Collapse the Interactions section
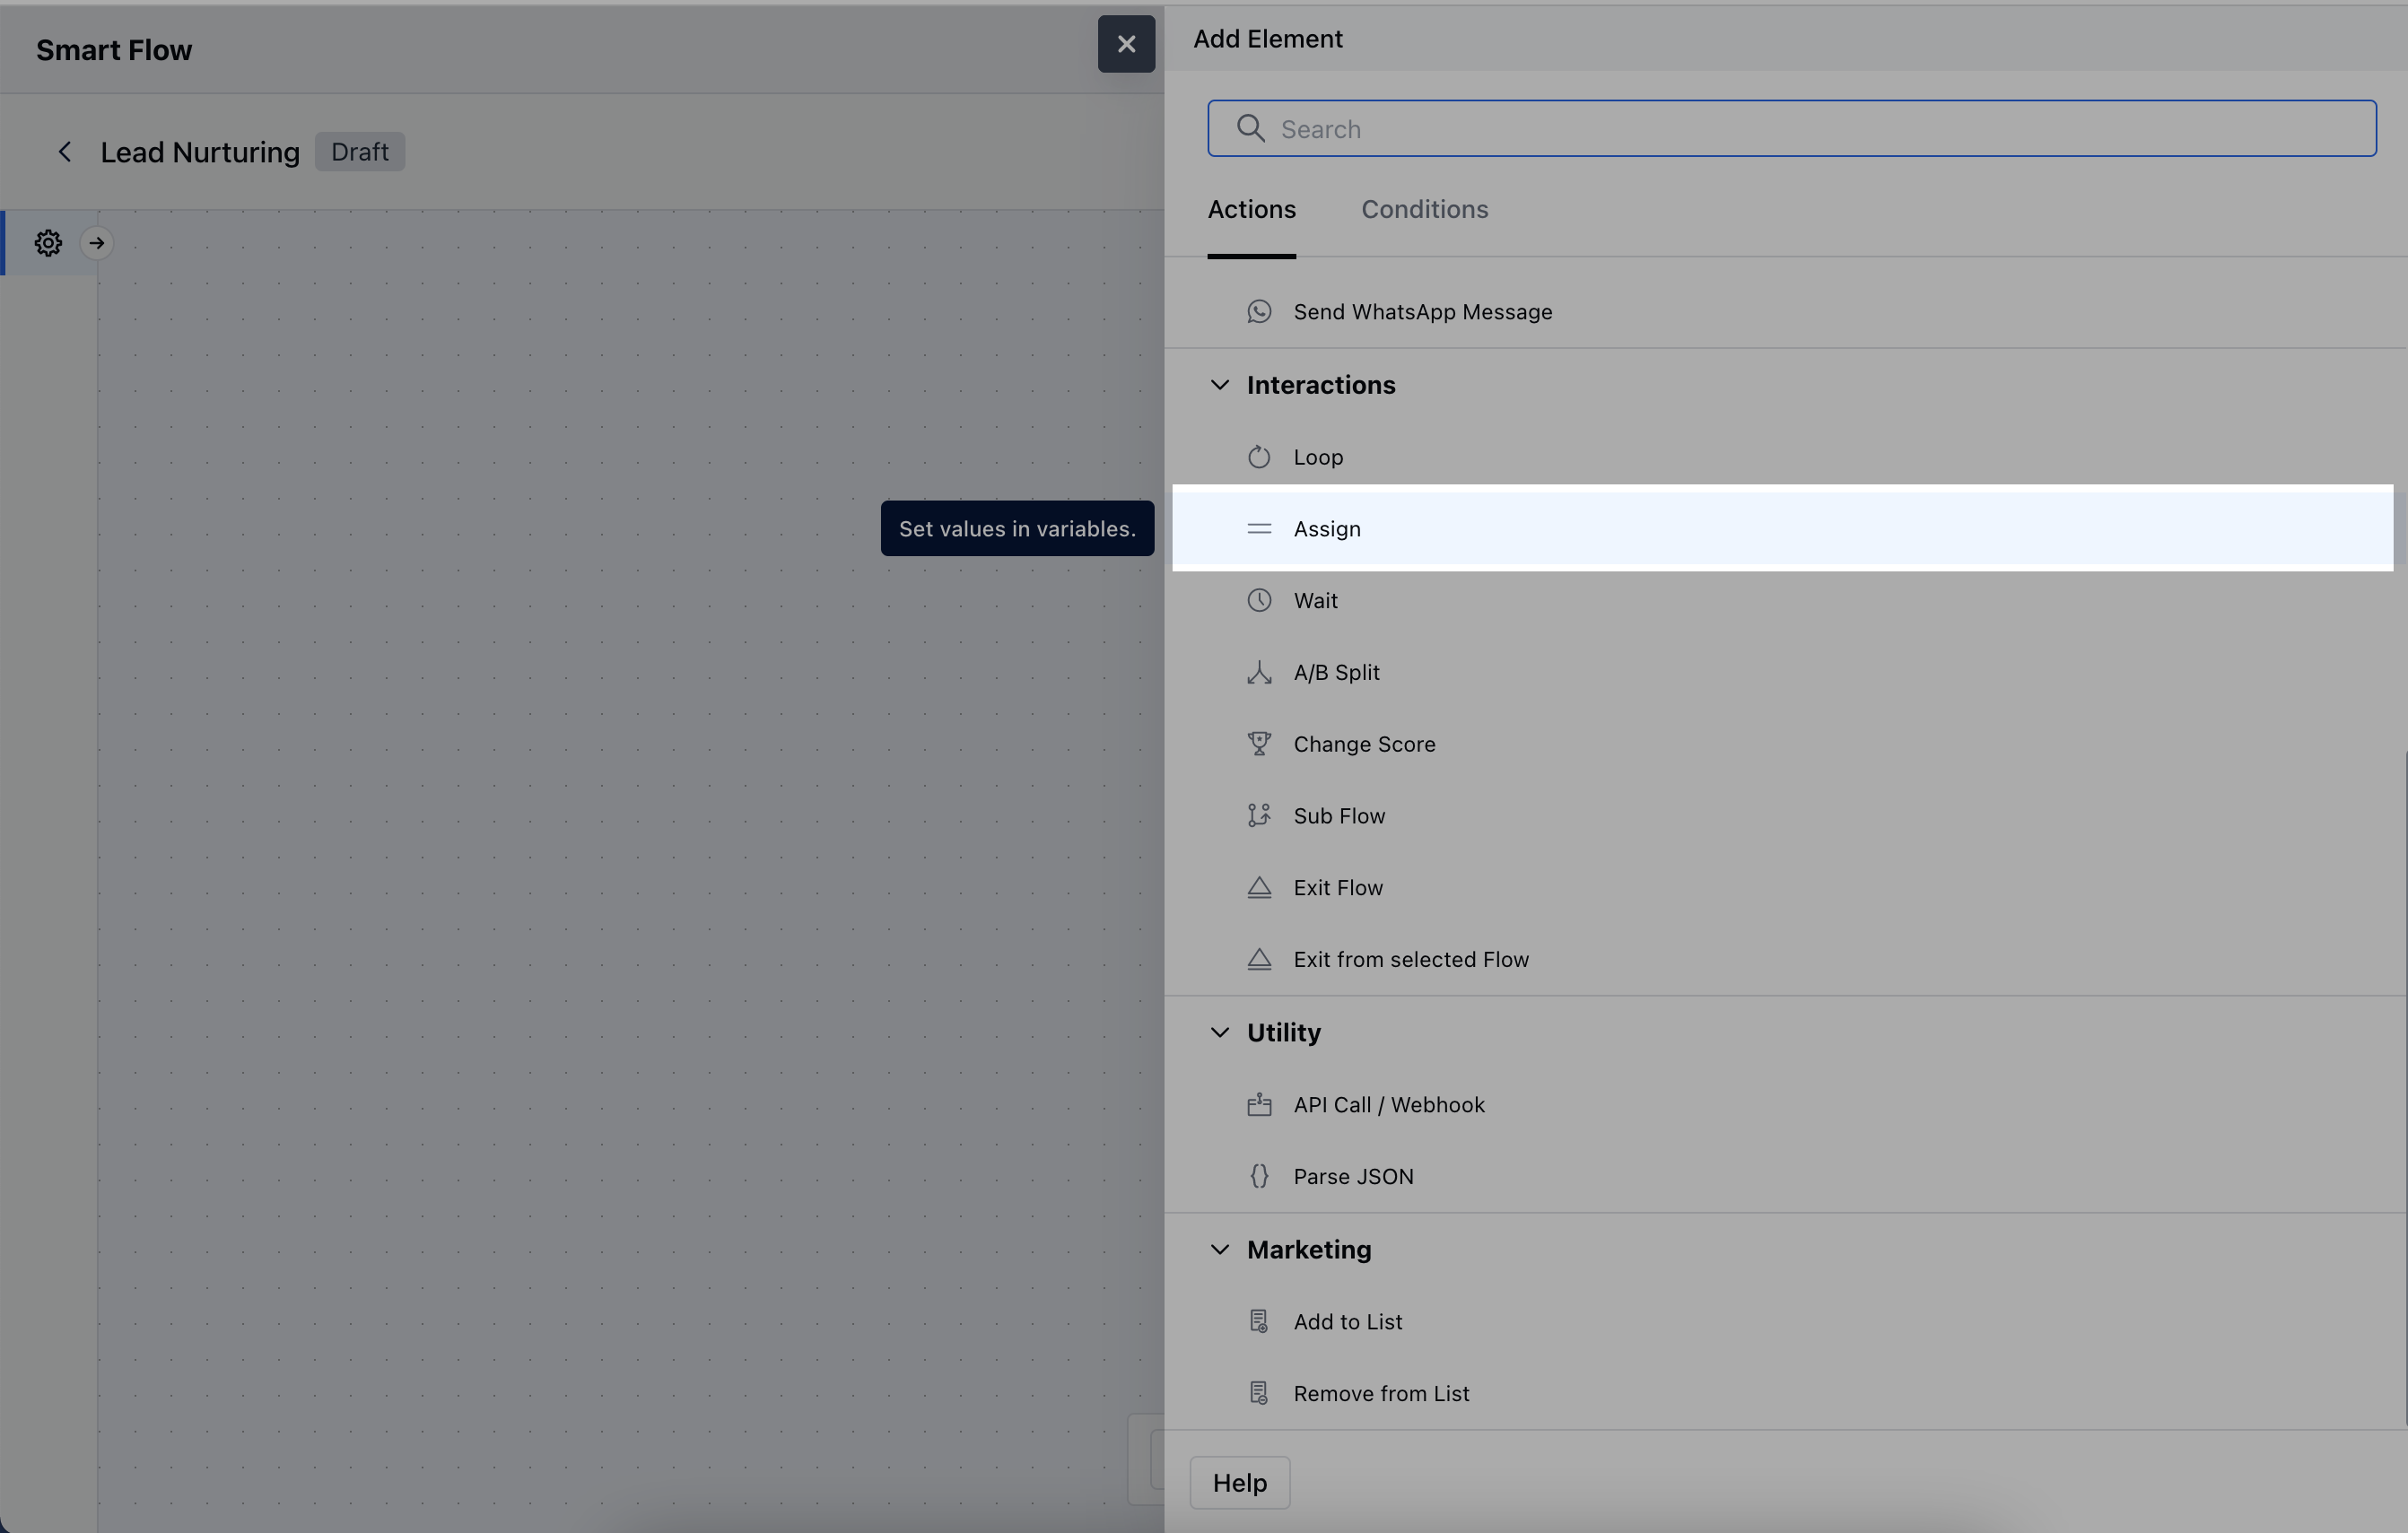 coord(1220,385)
